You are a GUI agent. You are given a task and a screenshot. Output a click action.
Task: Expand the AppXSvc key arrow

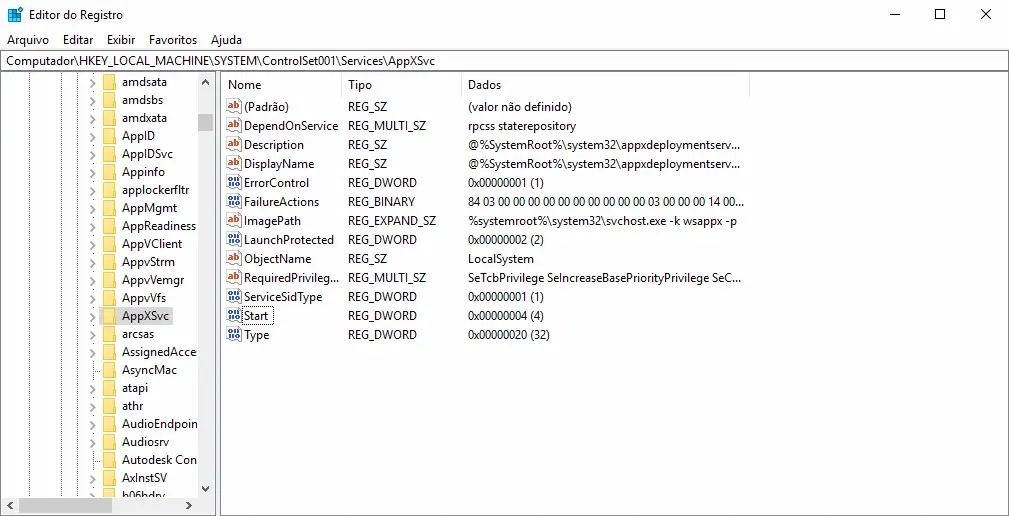click(93, 316)
